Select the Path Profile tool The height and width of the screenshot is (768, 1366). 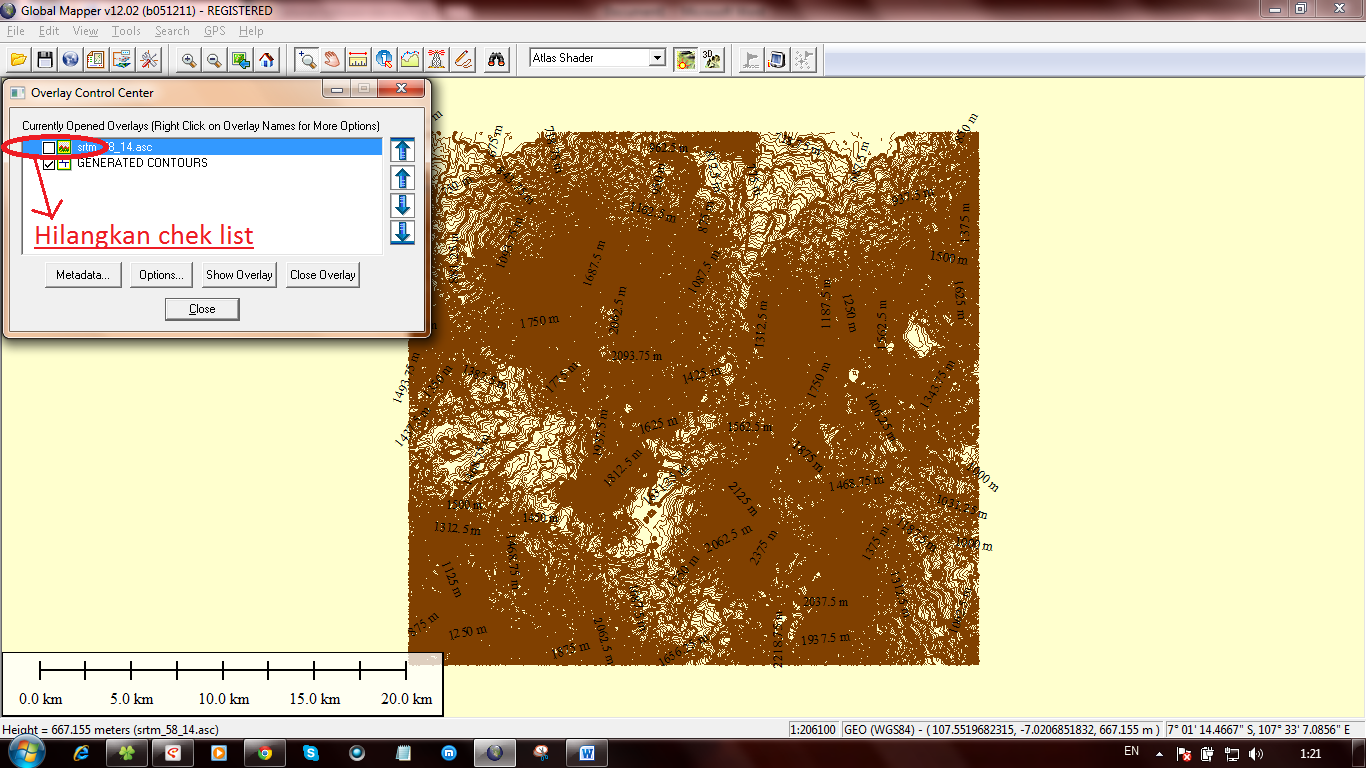410,60
